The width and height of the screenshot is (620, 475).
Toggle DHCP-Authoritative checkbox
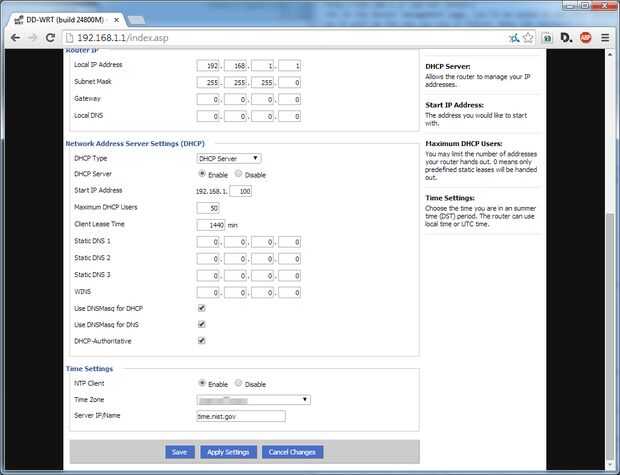[x=202, y=341]
